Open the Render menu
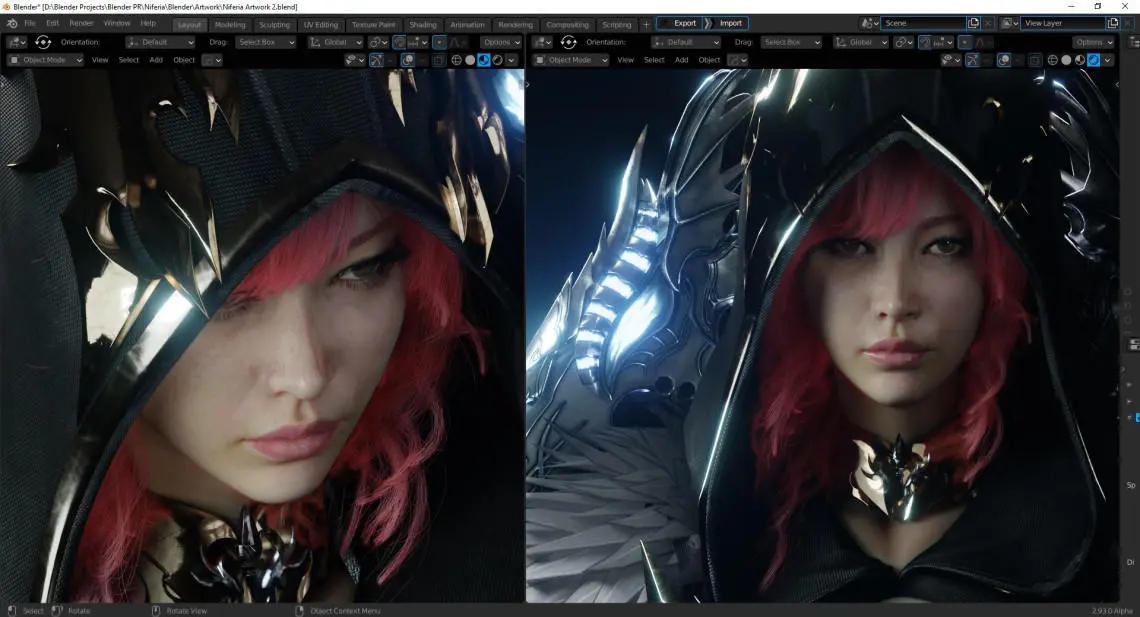Screen dimensions: 1140x617 point(81,23)
